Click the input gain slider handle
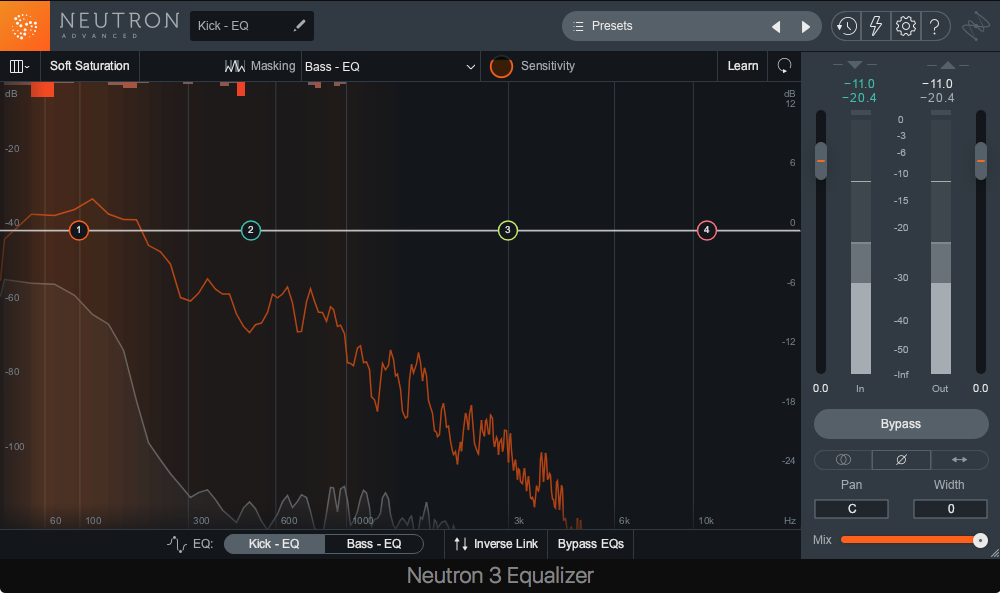 [x=821, y=161]
